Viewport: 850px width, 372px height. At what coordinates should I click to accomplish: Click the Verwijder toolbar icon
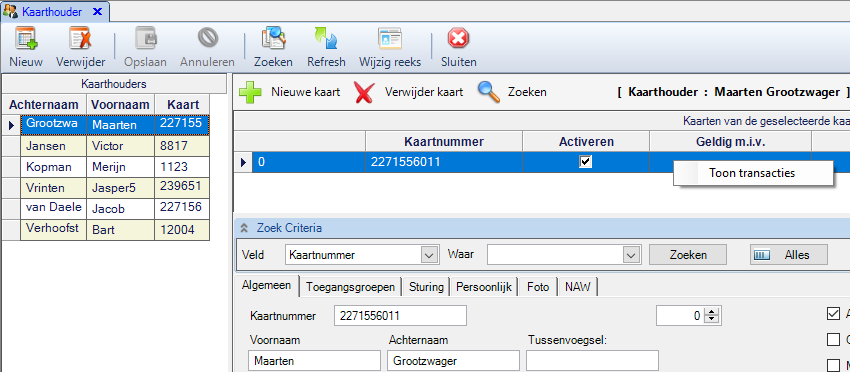click(80, 39)
